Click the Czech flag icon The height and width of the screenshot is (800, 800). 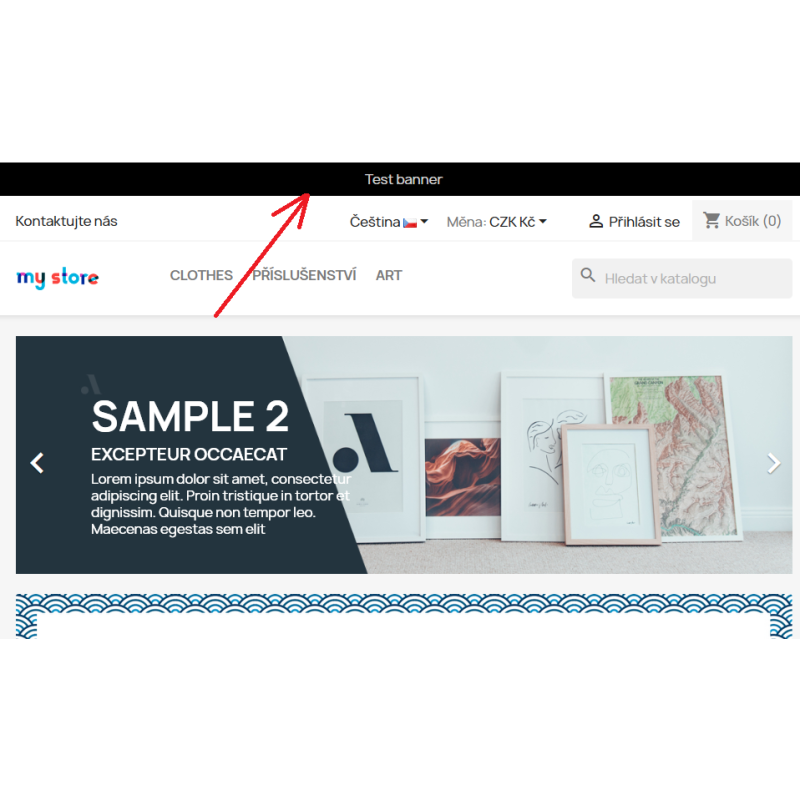pos(410,223)
